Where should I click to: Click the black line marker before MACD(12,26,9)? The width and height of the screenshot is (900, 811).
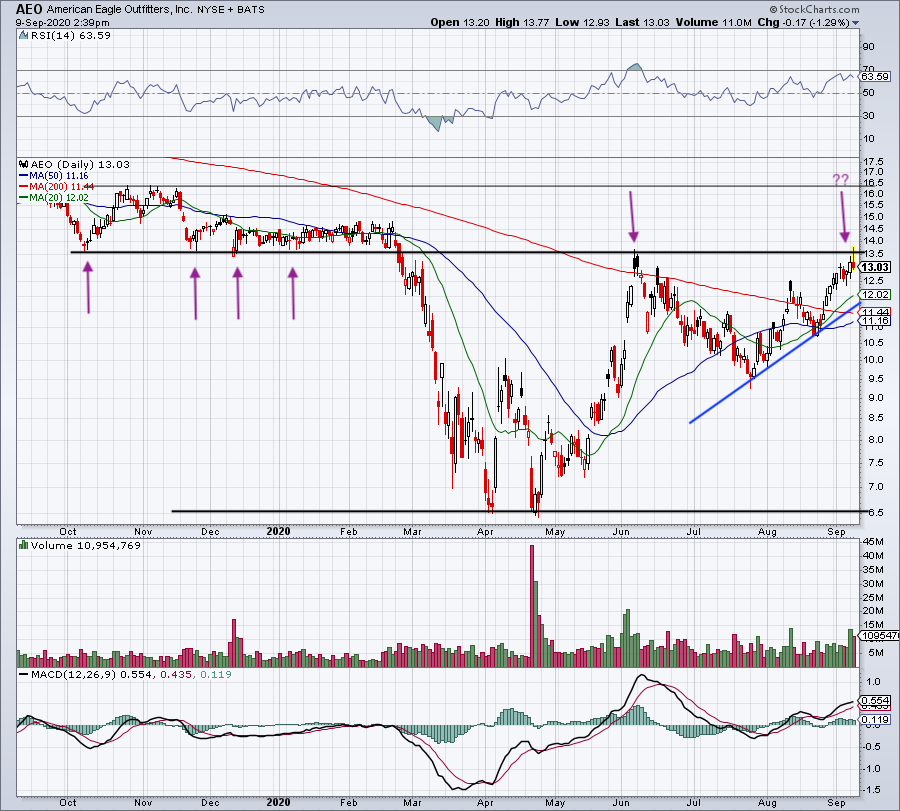[24, 674]
